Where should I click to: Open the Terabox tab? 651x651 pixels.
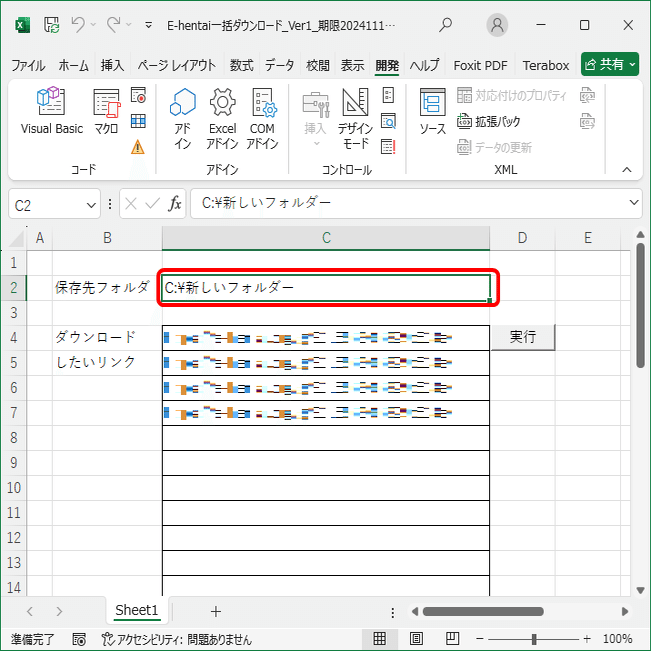(x=546, y=65)
